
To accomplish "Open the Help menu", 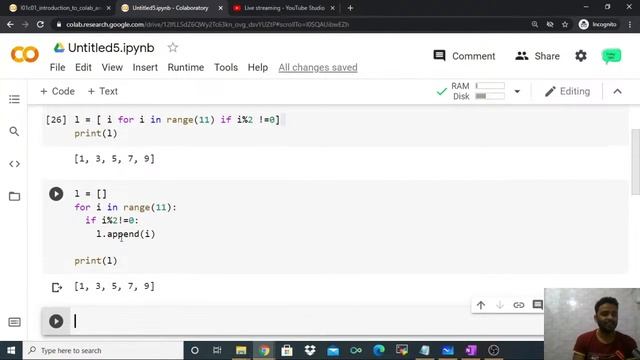I will [258, 67].
